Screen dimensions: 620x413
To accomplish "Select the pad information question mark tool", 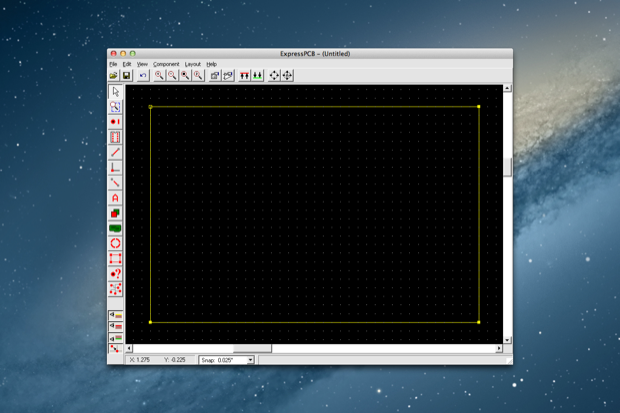I will [115, 274].
